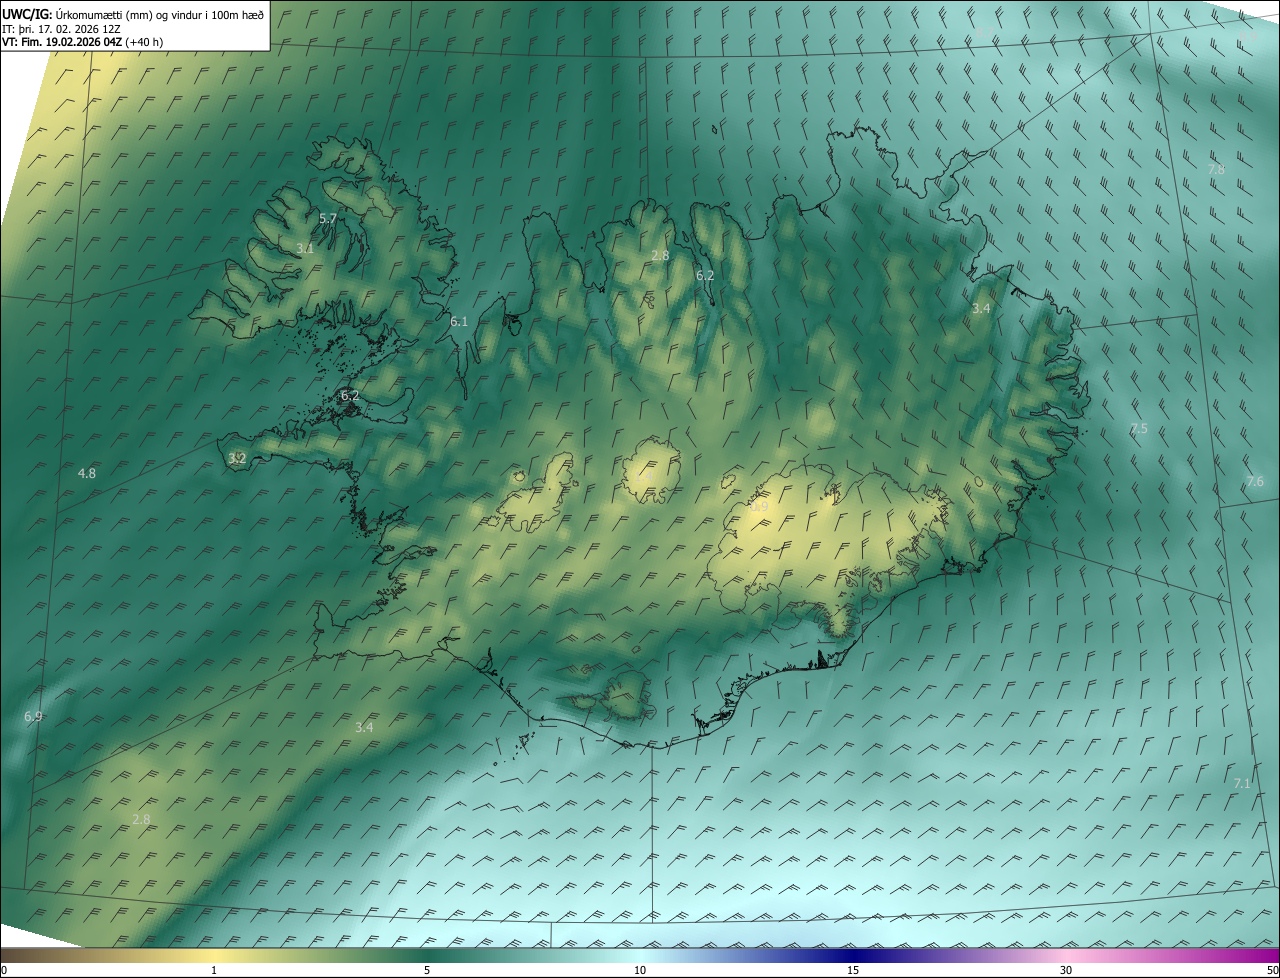Click the 'IT: þri. 17. 02. 2026 12Z' line
The width and height of the screenshot is (1280, 978).
tap(62, 29)
